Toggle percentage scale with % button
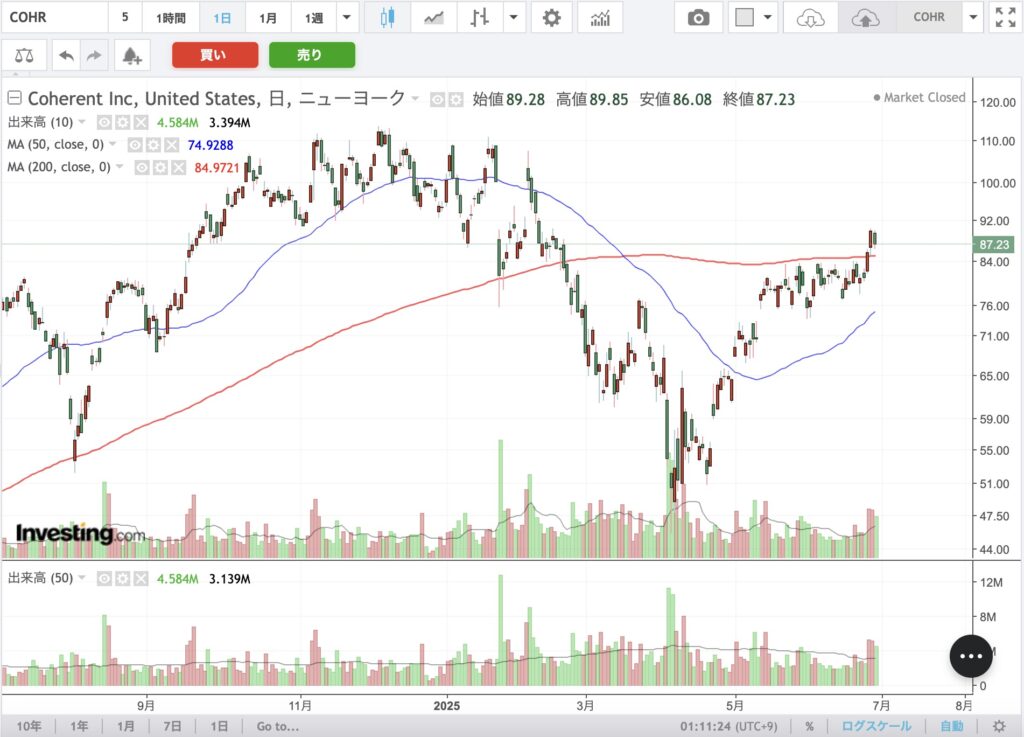The image size is (1024, 737). click(810, 726)
